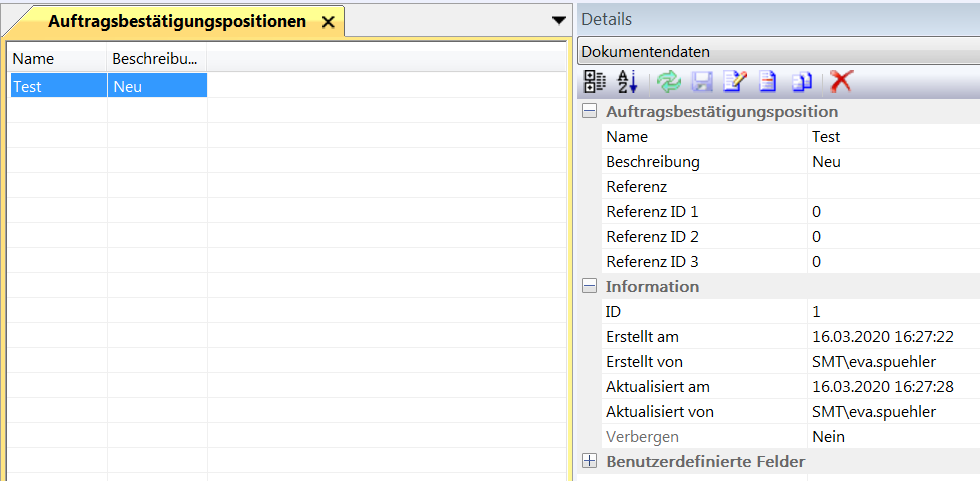This screenshot has height=481, width=980.
Task: Click the new document icon
Action: tap(768, 82)
